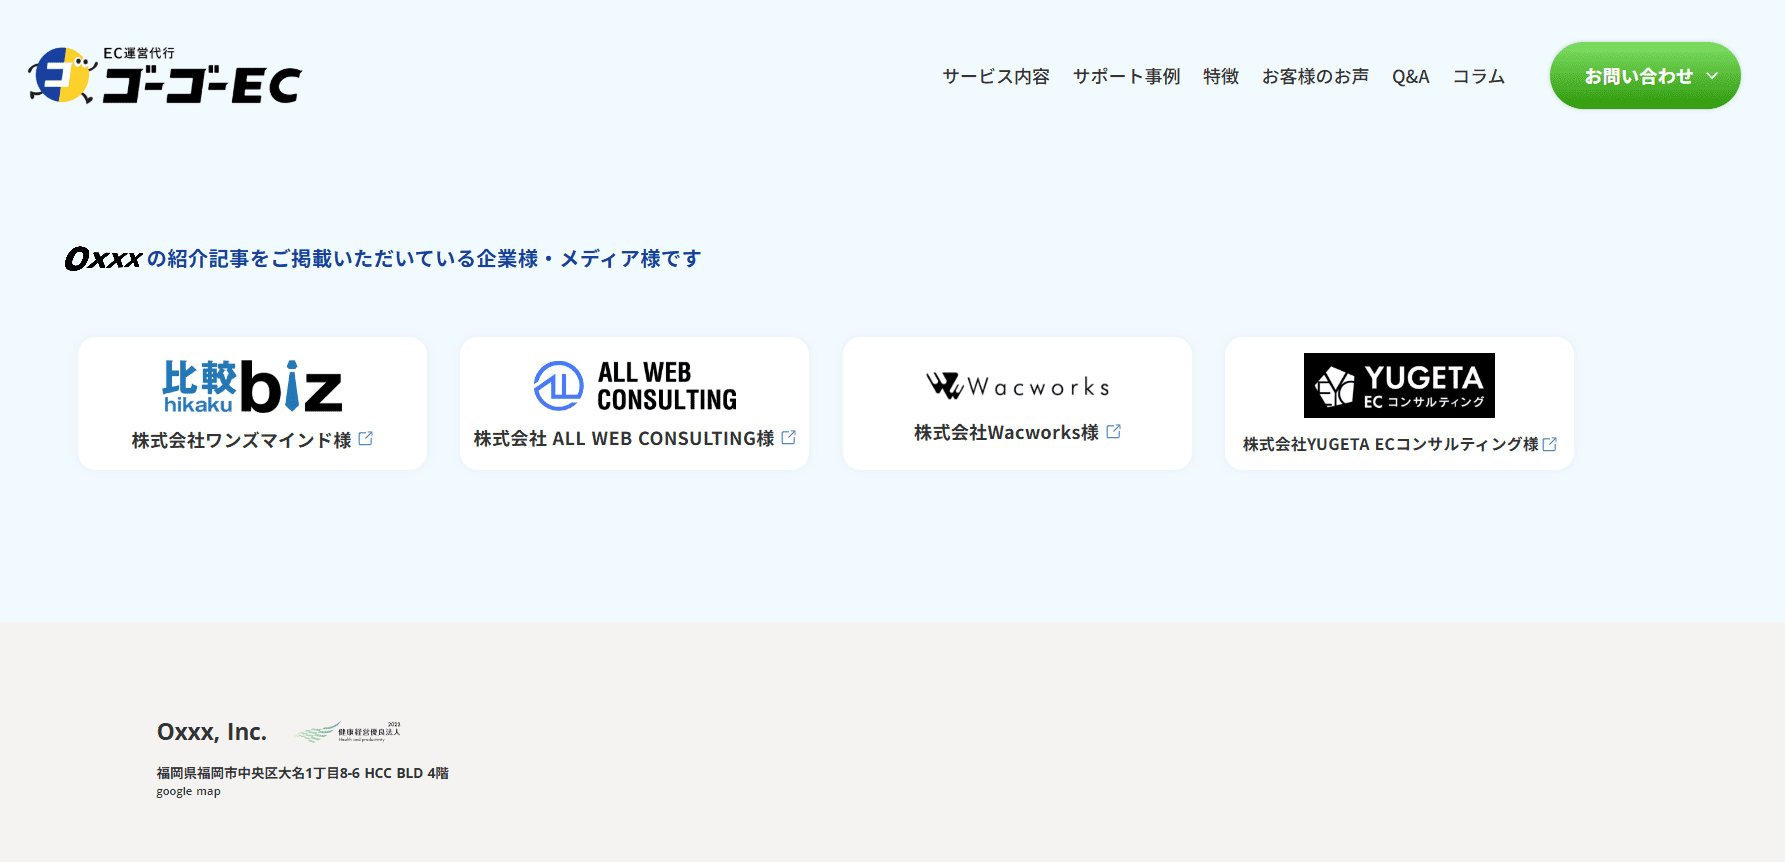Click the Oxxx logo in the heading
1785x862 pixels.
coord(104,259)
